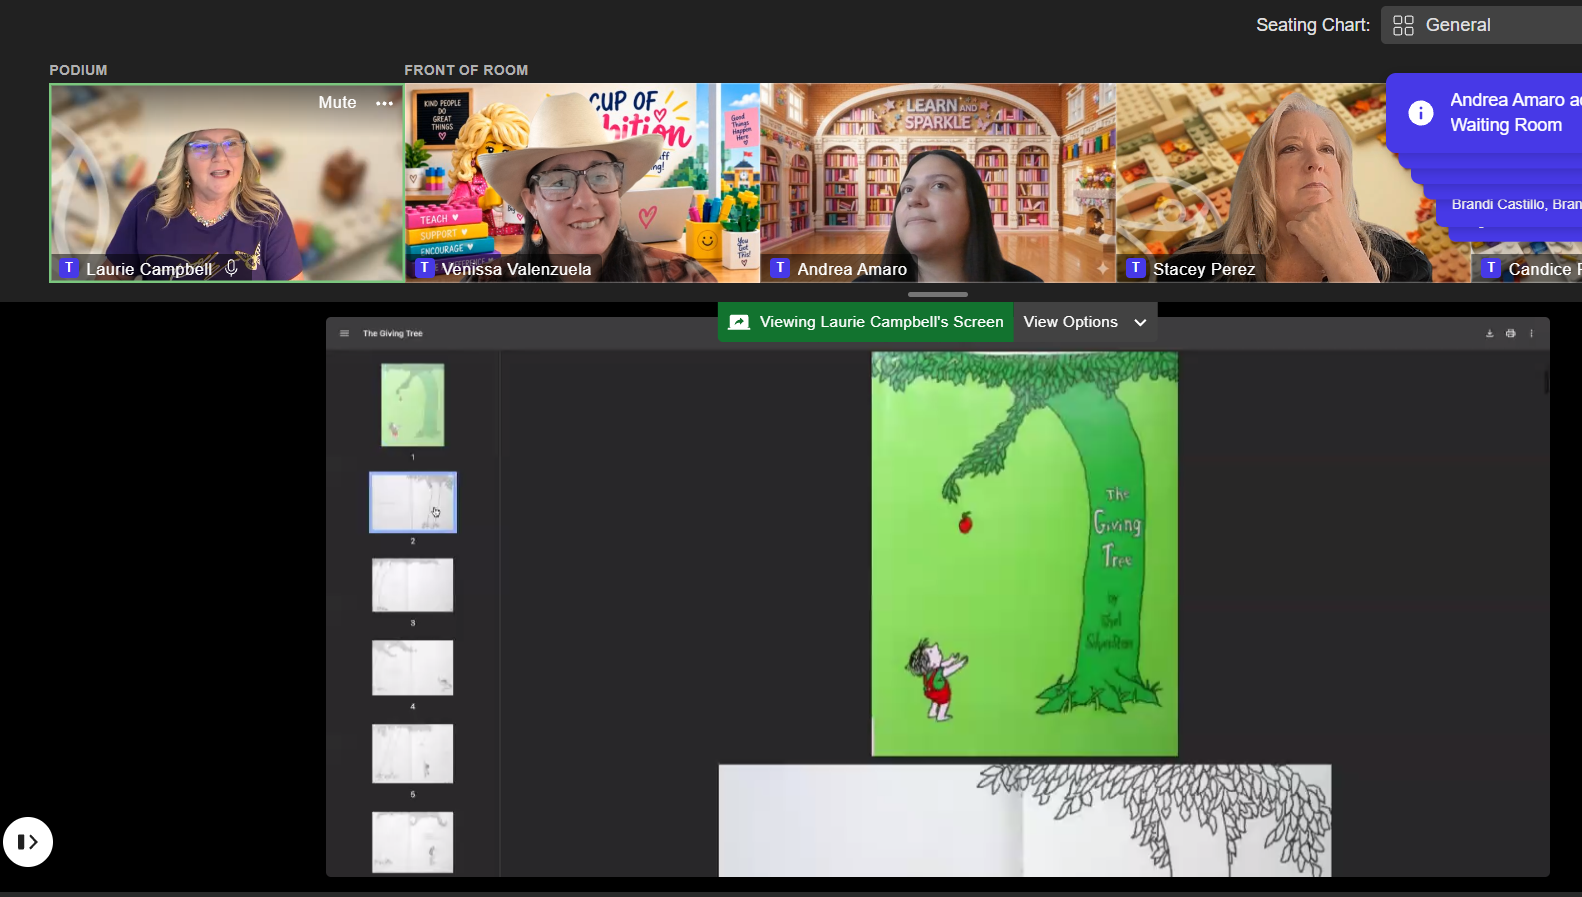Select page 5 thumbnail in sidebar
Viewport: 1582px width, 897px height.
click(x=413, y=754)
